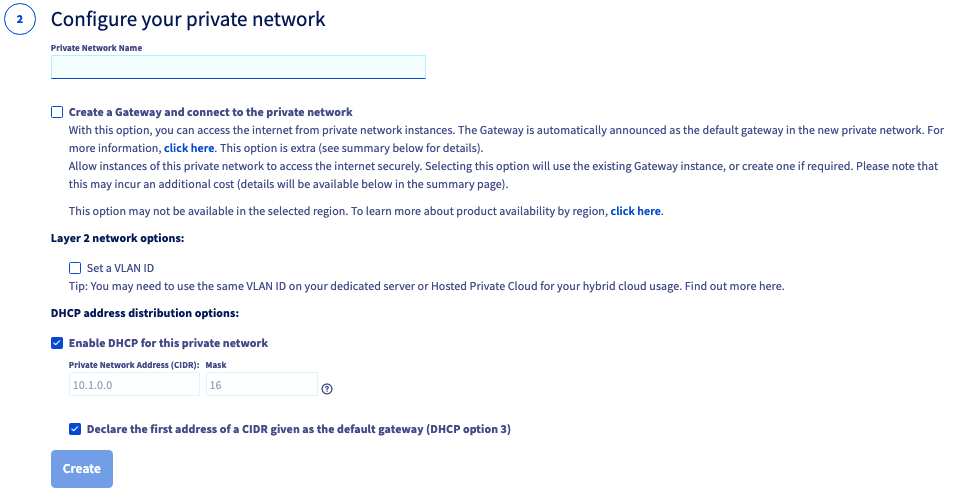
Task: Click the 'DHCP address distribution options' heading
Action: (145, 313)
